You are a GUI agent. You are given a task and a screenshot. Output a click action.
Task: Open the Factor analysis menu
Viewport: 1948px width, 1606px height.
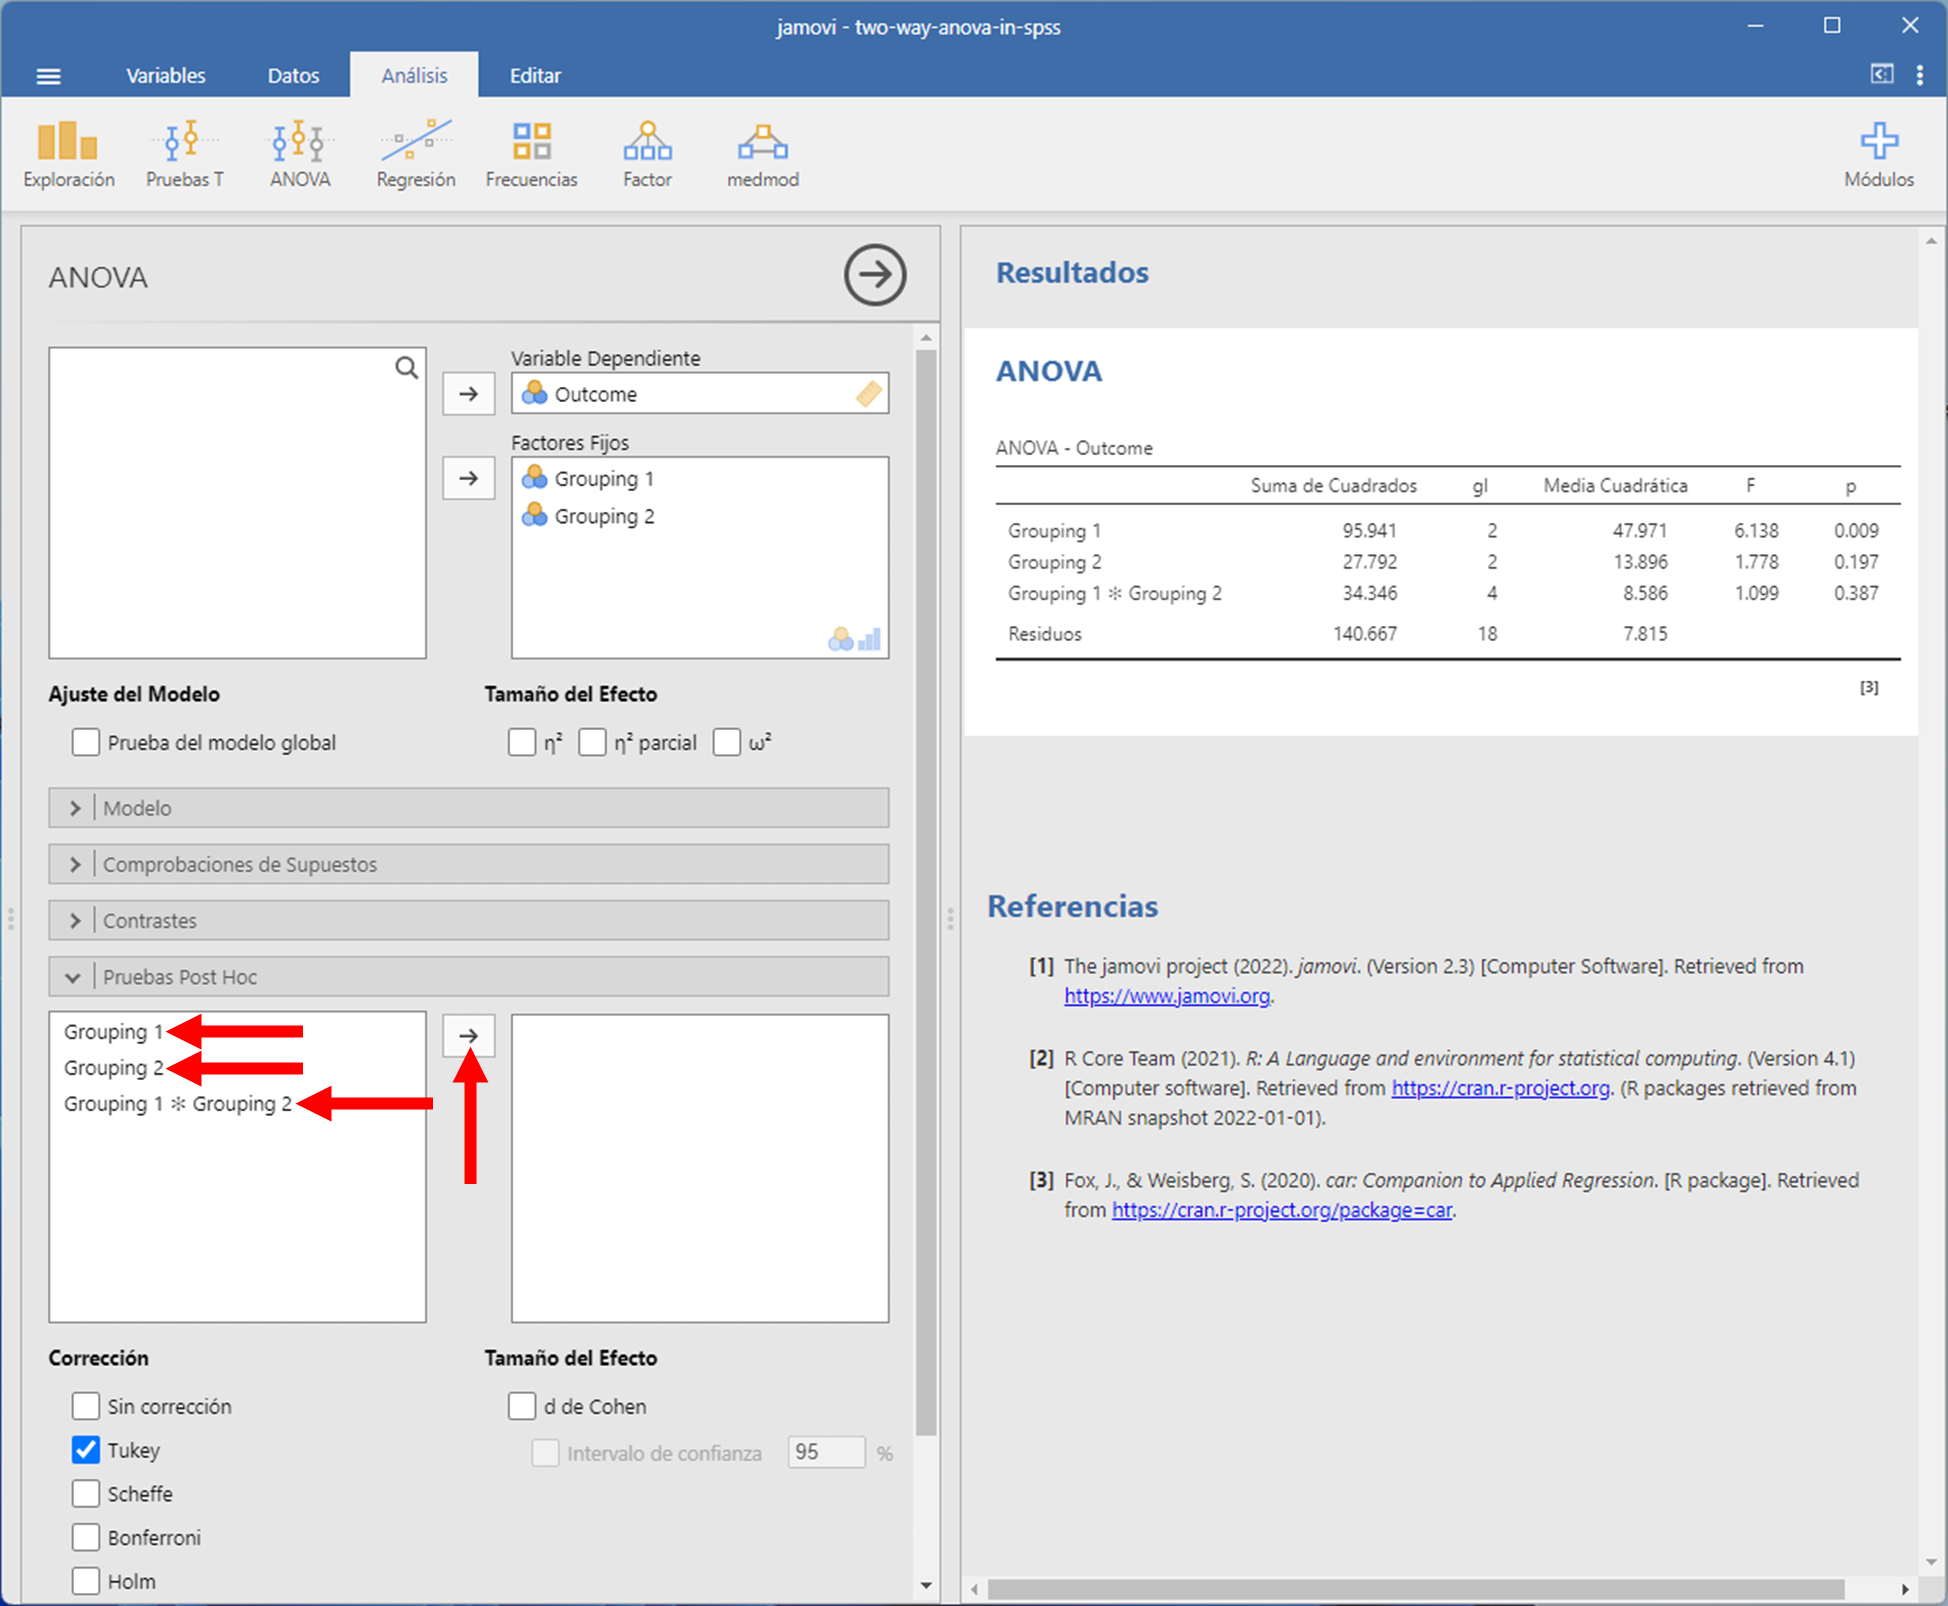pos(647,153)
